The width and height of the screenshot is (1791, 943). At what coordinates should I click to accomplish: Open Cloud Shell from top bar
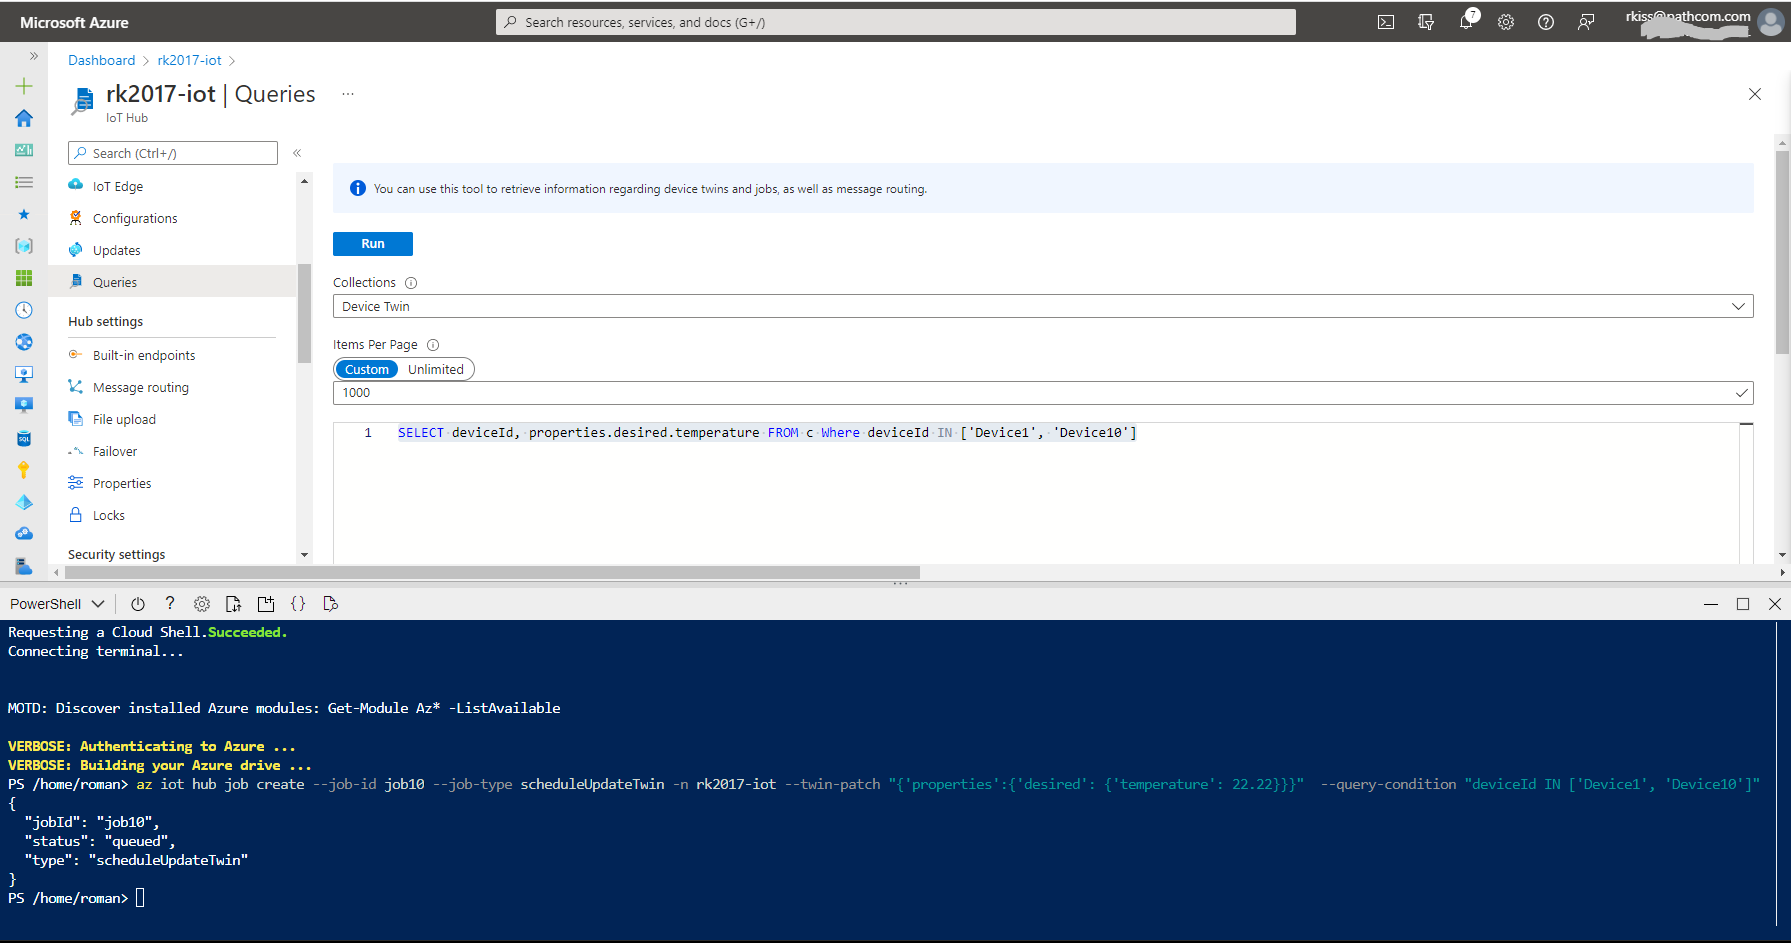click(x=1386, y=22)
